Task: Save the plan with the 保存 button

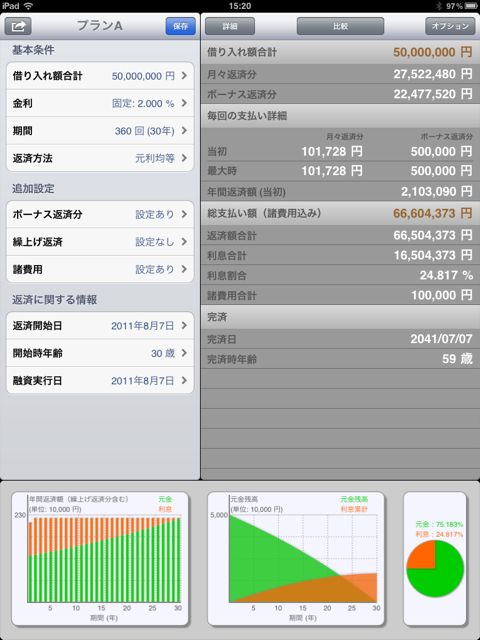Action: [180, 27]
